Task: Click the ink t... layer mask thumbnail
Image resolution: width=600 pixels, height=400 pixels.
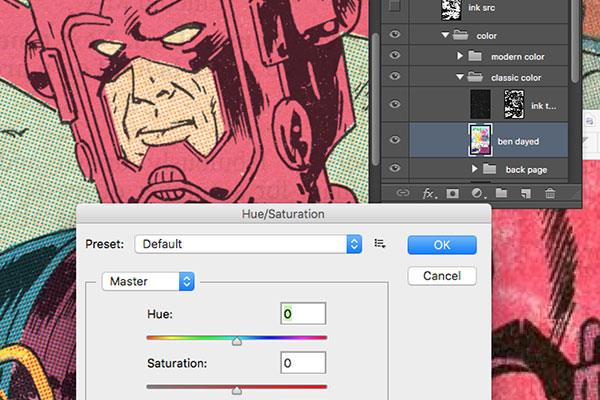Action: [514, 104]
